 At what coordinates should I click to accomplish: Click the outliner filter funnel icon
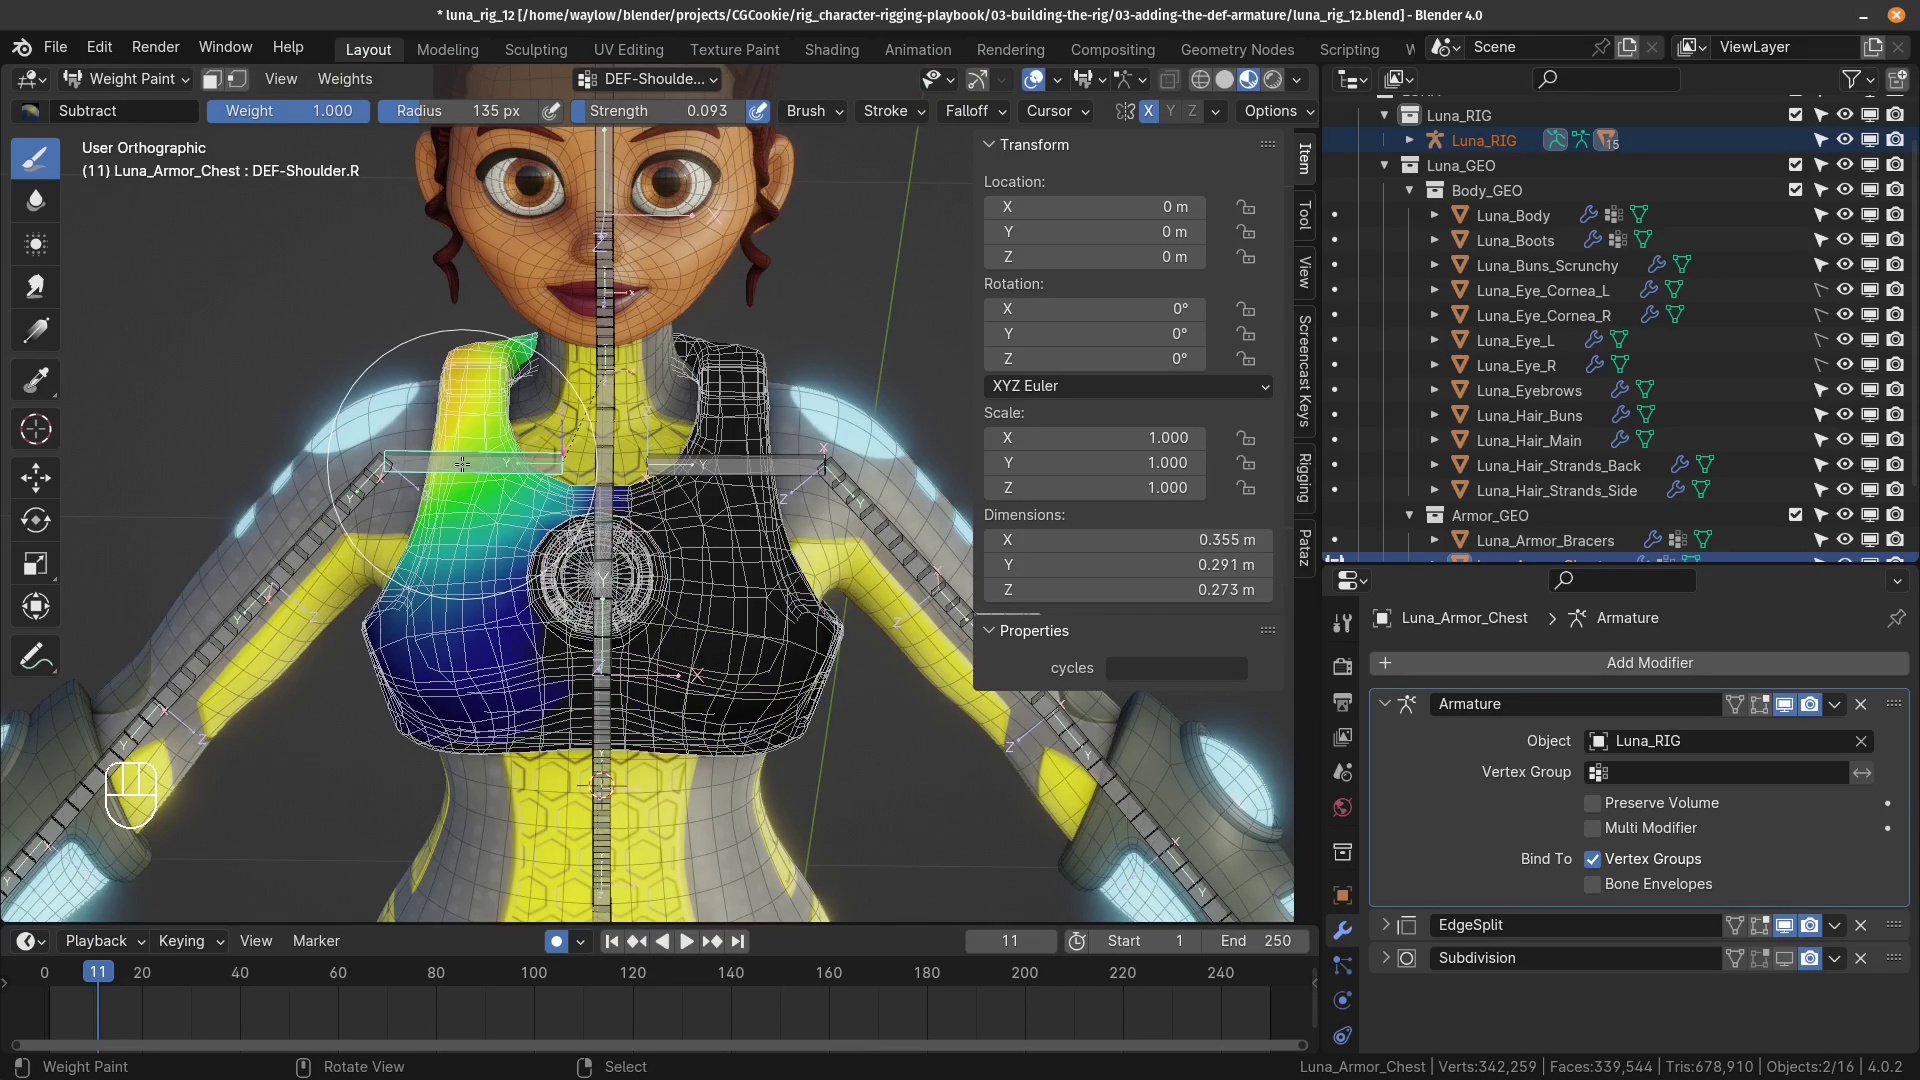pyautogui.click(x=1851, y=79)
